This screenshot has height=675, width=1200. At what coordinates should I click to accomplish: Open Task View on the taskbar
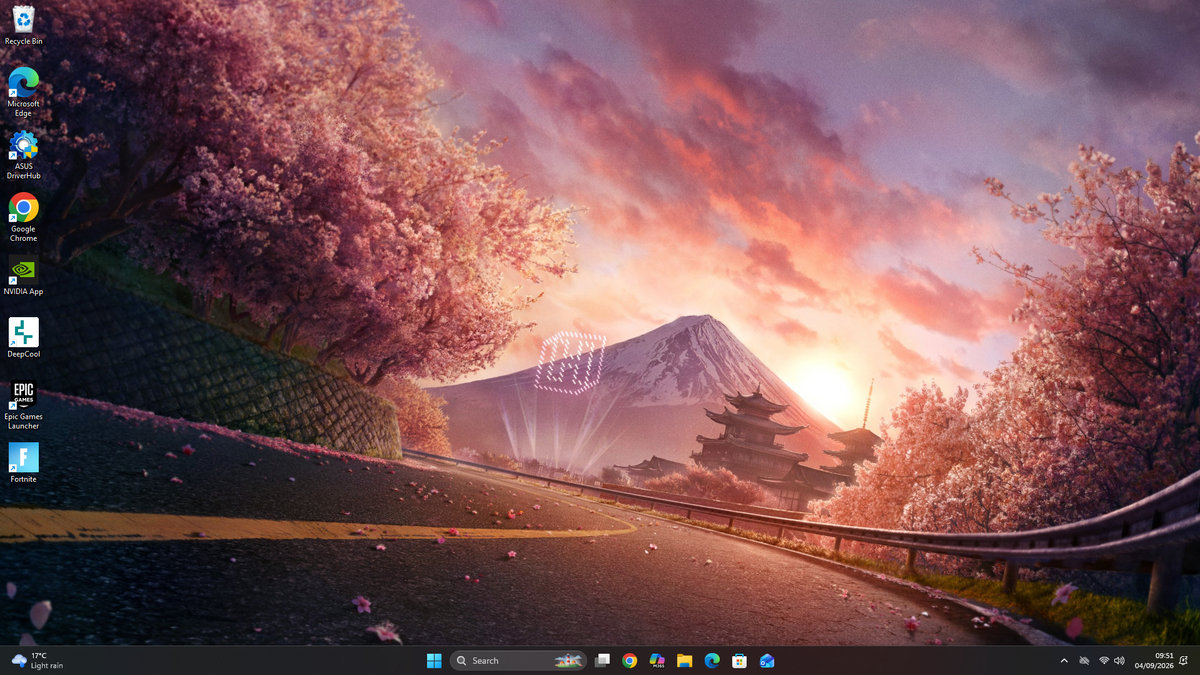click(602, 660)
